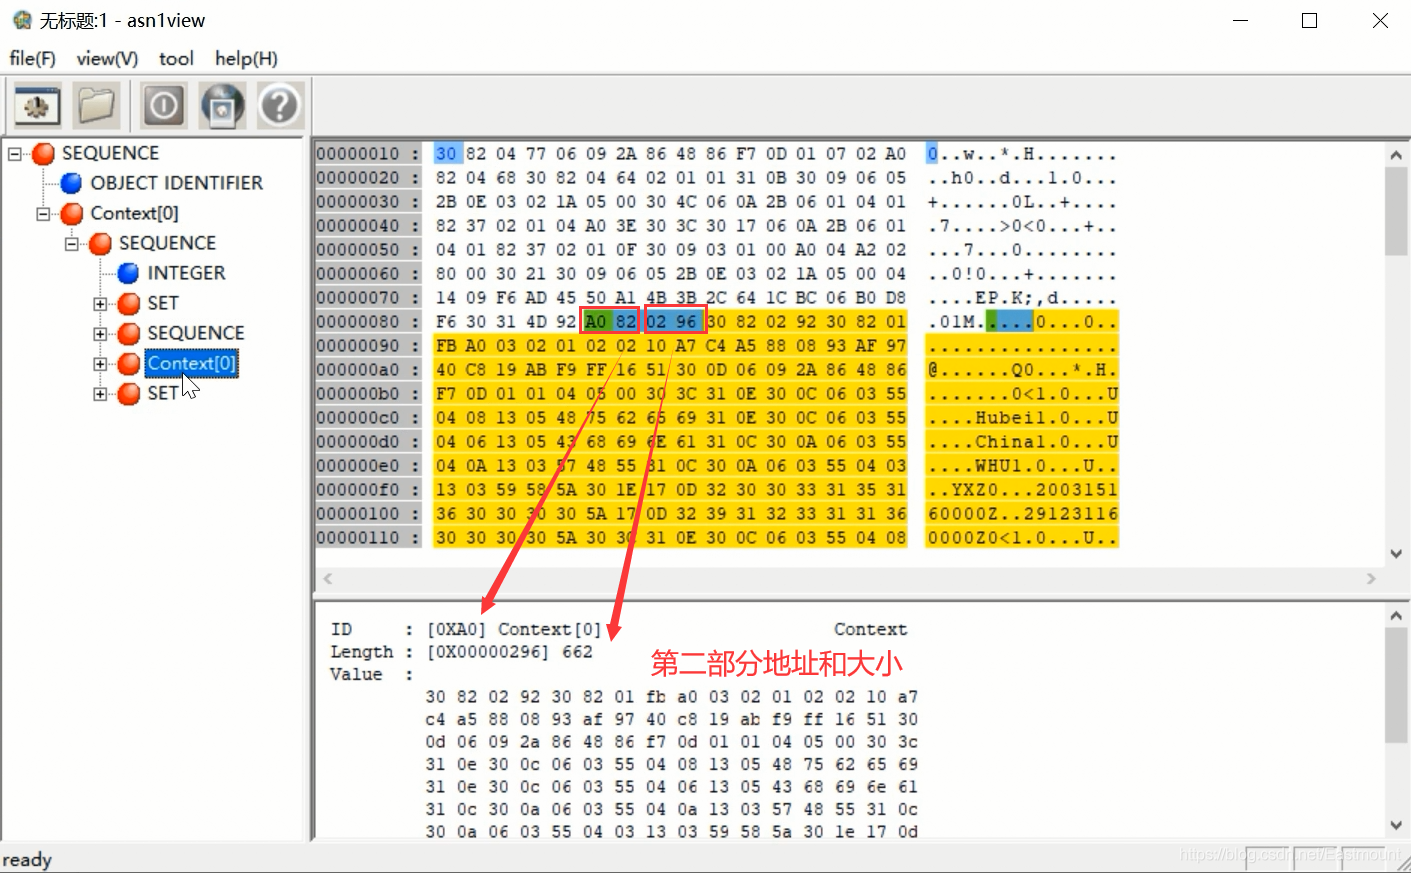Select the INTEGER tree item
The width and height of the screenshot is (1411, 873).
(x=186, y=273)
